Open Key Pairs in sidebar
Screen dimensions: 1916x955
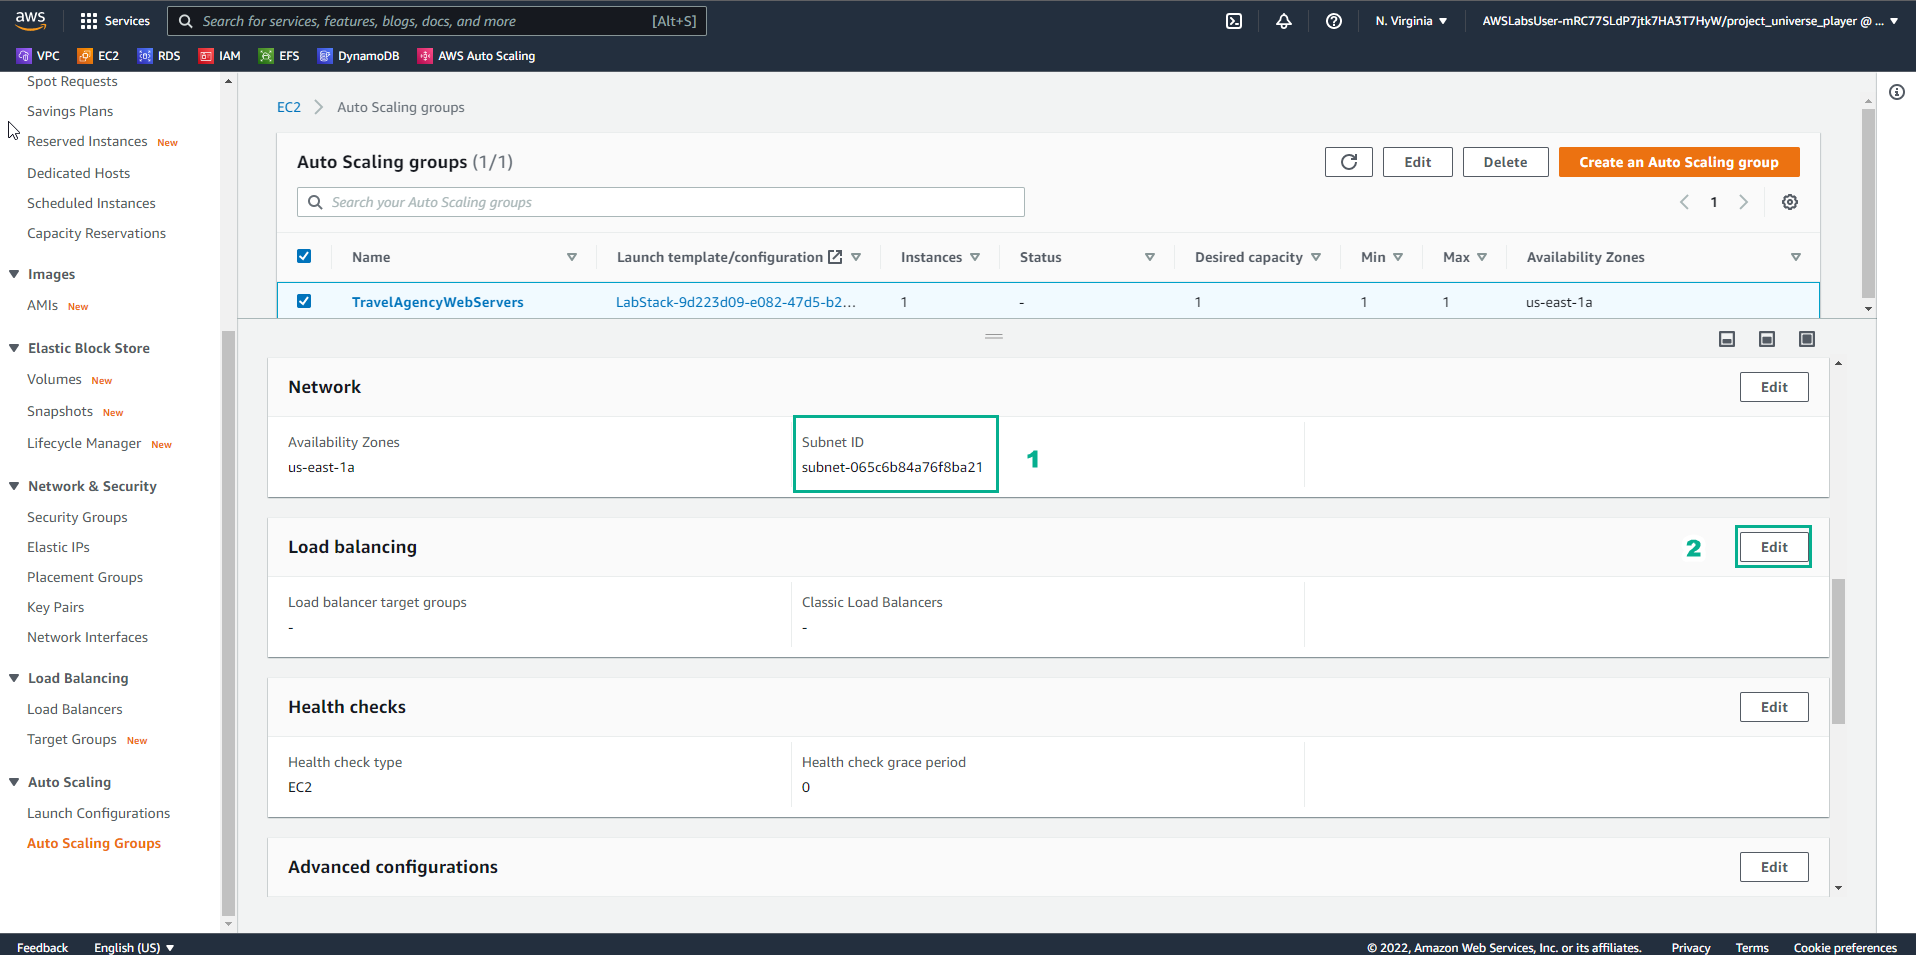pos(55,607)
